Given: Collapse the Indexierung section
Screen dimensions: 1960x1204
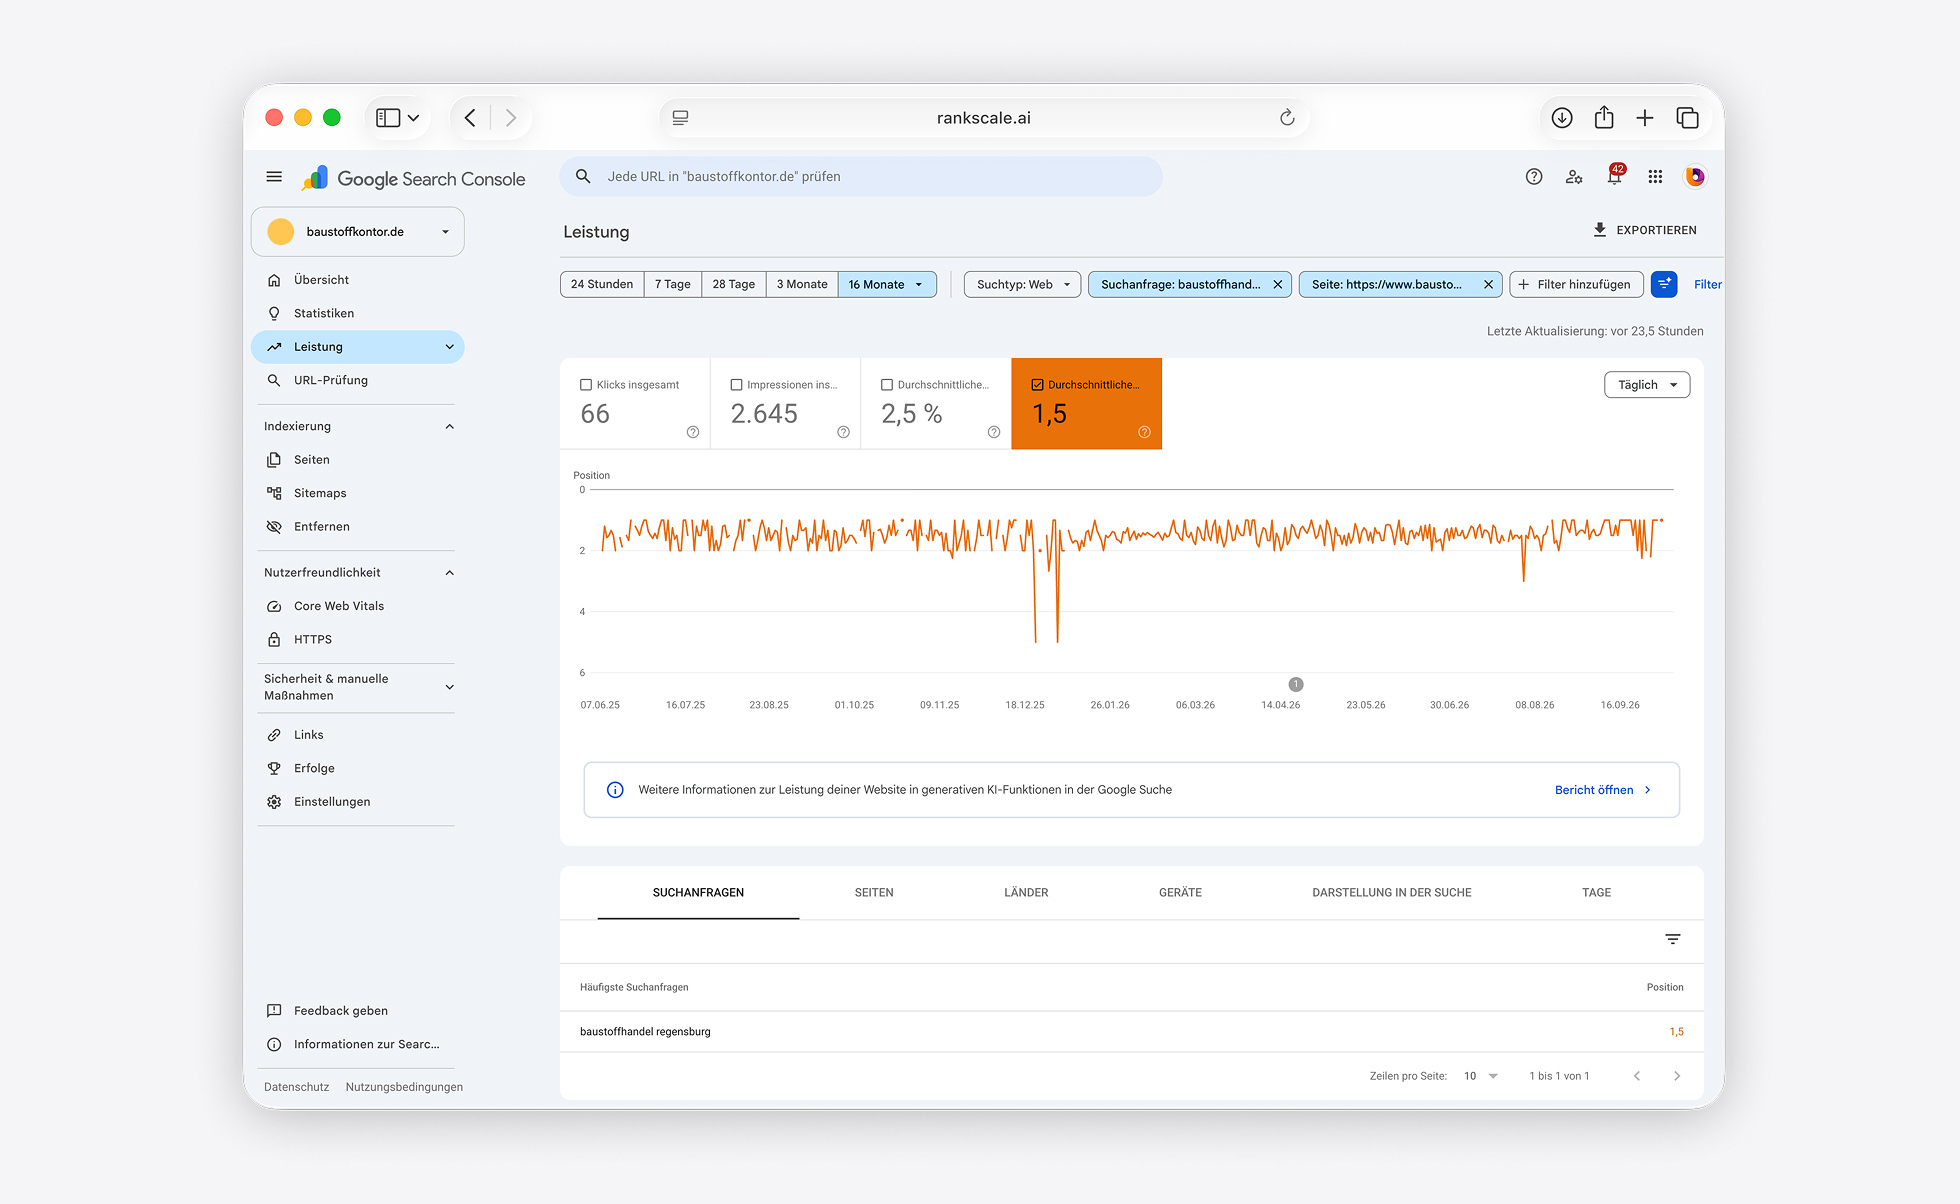Looking at the screenshot, I should click(x=450, y=427).
